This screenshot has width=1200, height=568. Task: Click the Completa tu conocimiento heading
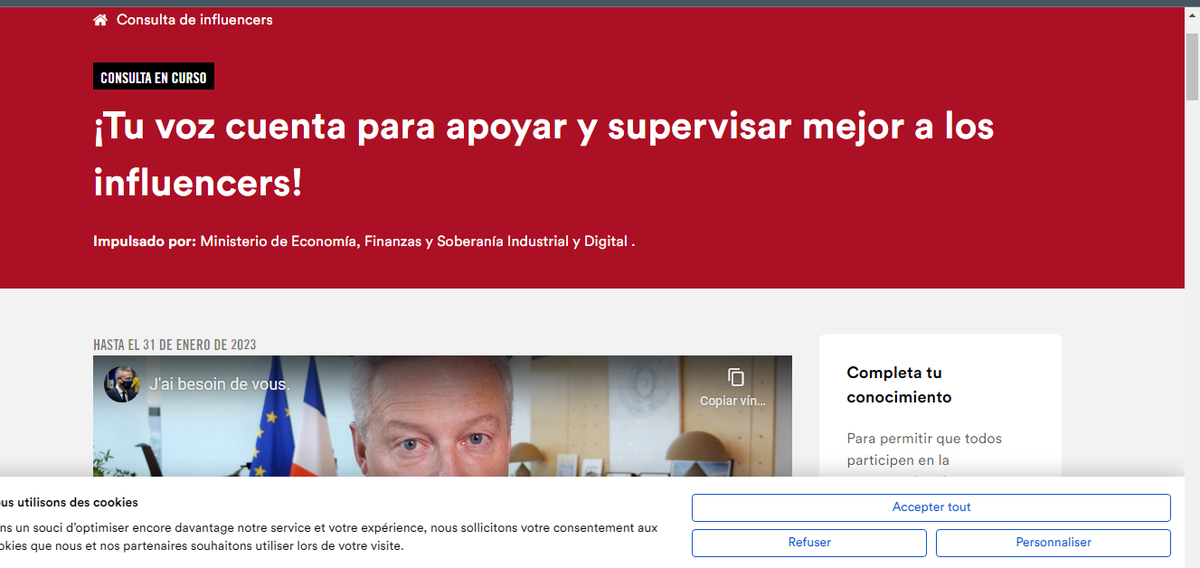click(899, 385)
